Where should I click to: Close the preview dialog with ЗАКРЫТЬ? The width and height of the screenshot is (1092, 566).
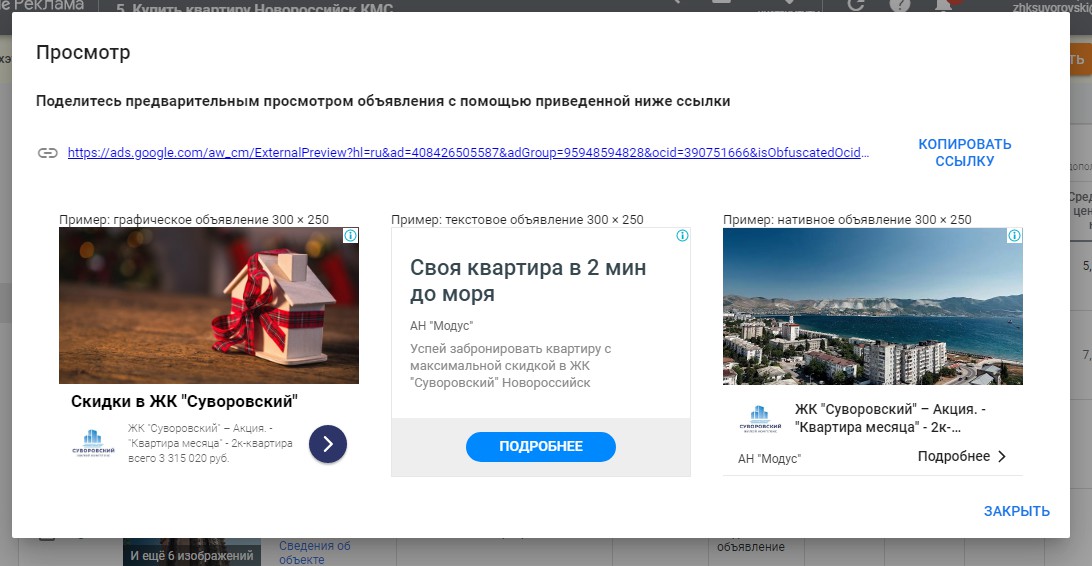(x=1016, y=511)
